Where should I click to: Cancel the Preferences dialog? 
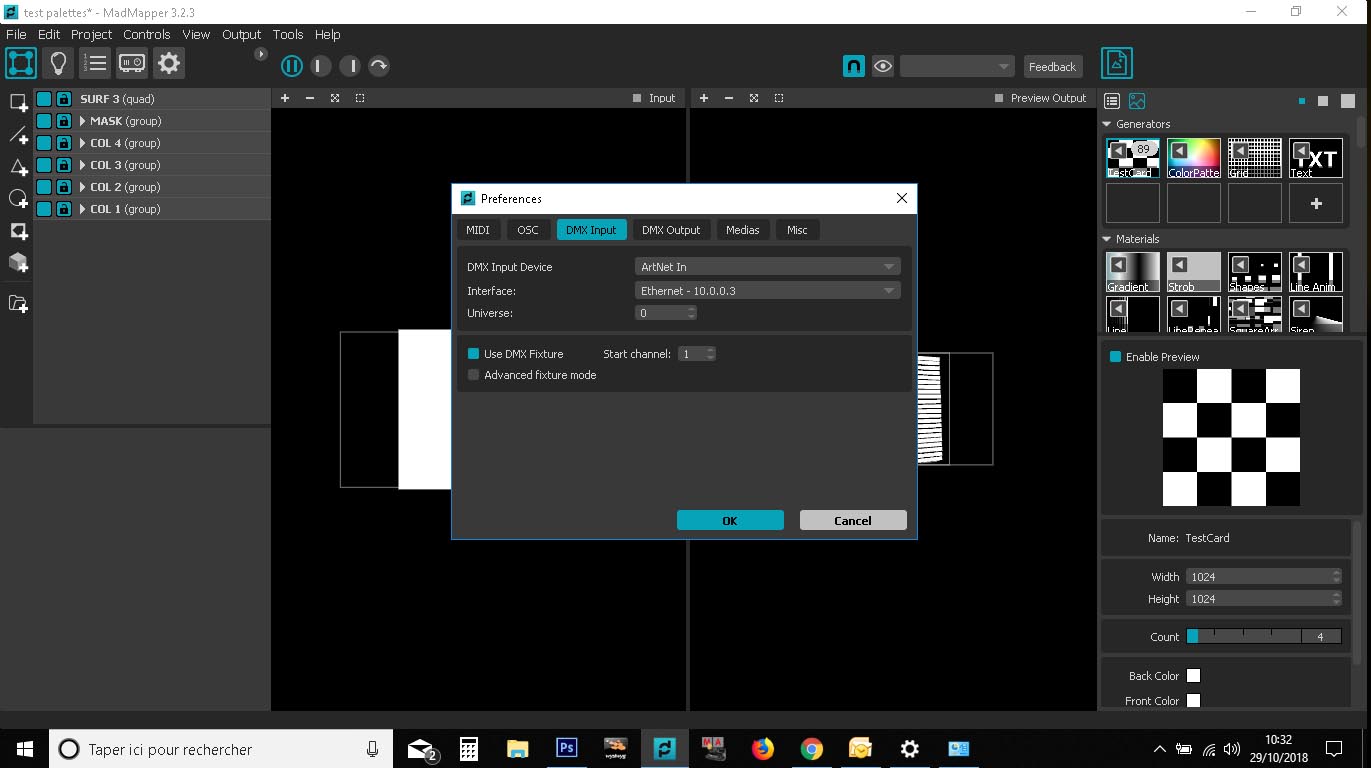click(853, 520)
